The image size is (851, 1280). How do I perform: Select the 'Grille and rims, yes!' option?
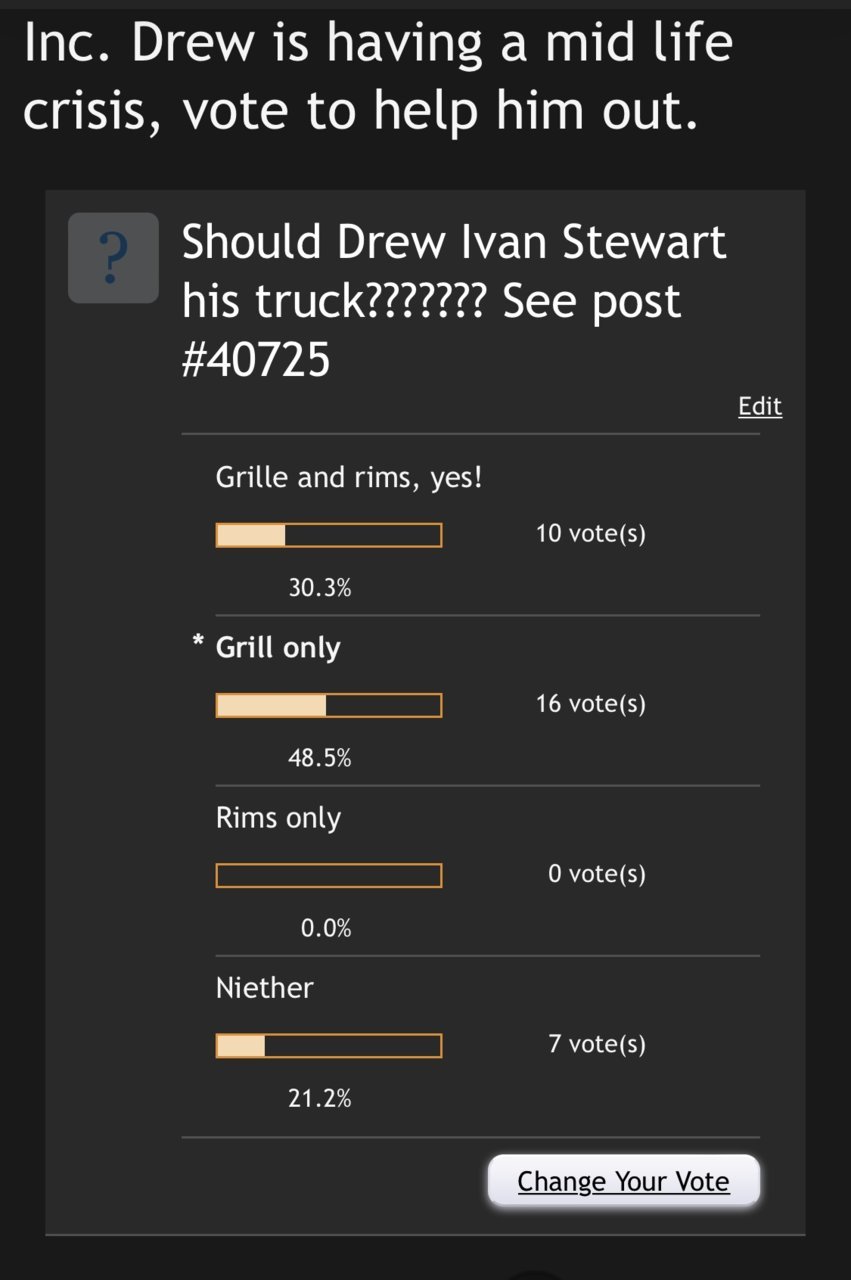coord(349,478)
